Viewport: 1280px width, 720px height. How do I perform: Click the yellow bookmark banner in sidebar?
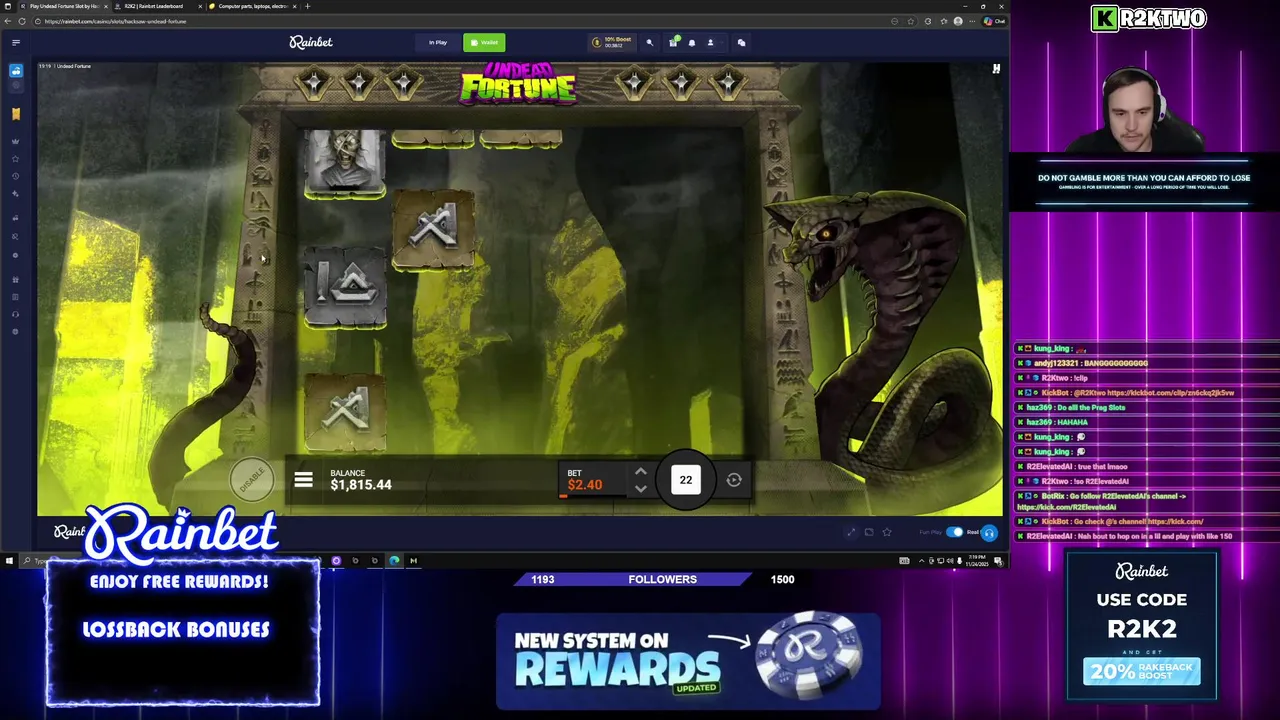(x=15, y=114)
